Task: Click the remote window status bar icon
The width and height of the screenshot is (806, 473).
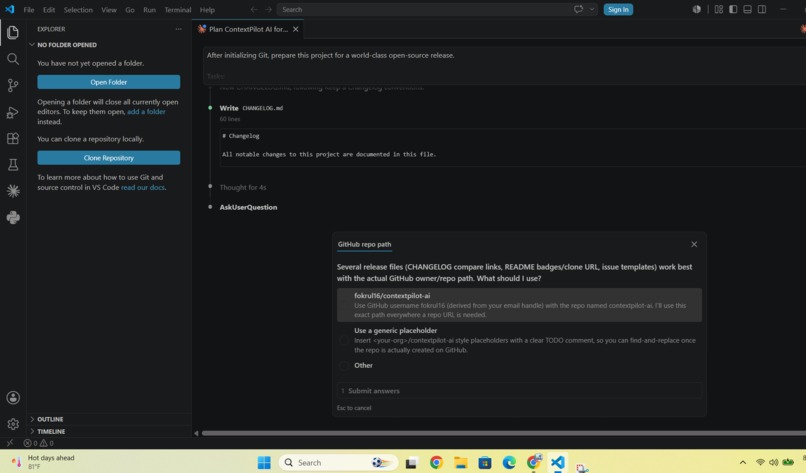Action: point(10,443)
